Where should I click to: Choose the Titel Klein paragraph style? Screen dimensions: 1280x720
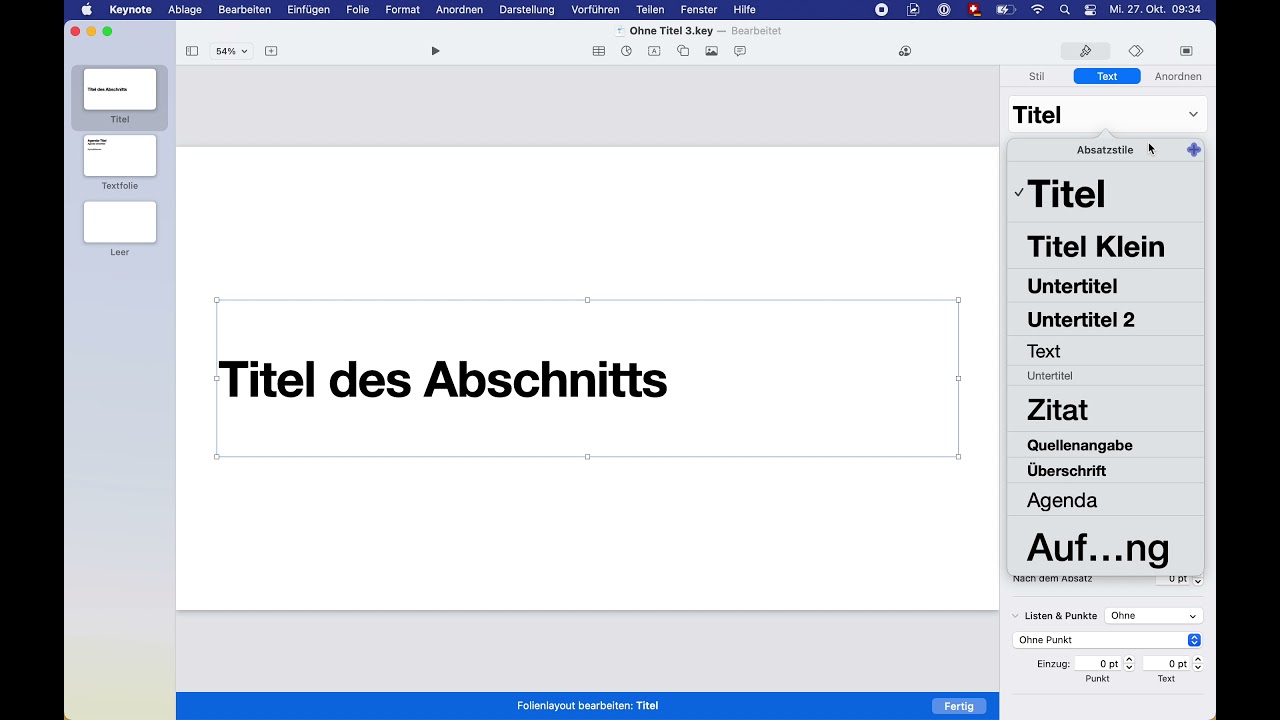(1106, 246)
